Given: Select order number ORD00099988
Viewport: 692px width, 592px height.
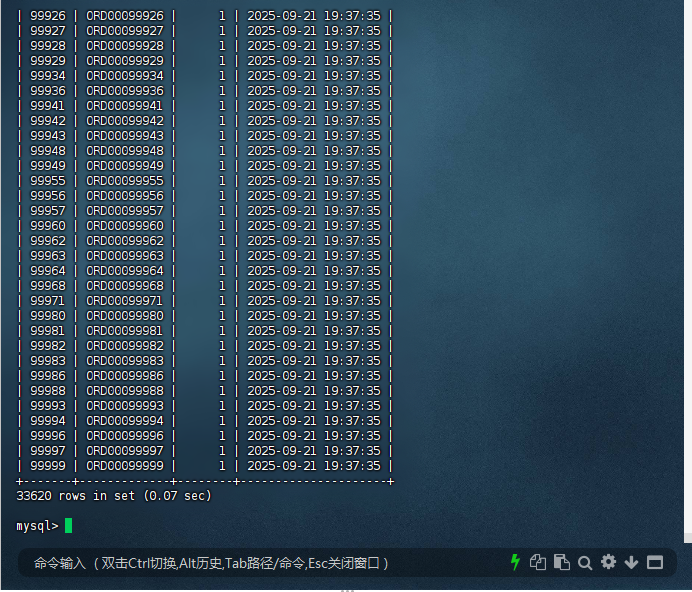Looking at the screenshot, I should 125,391.
